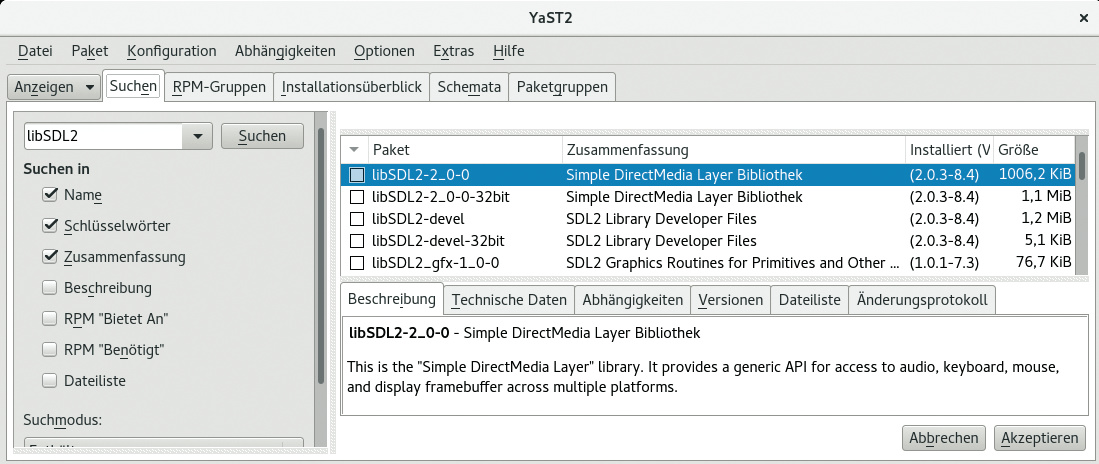The height and width of the screenshot is (464, 1099).
Task: Click the Suchen search button
Action: [262, 136]
